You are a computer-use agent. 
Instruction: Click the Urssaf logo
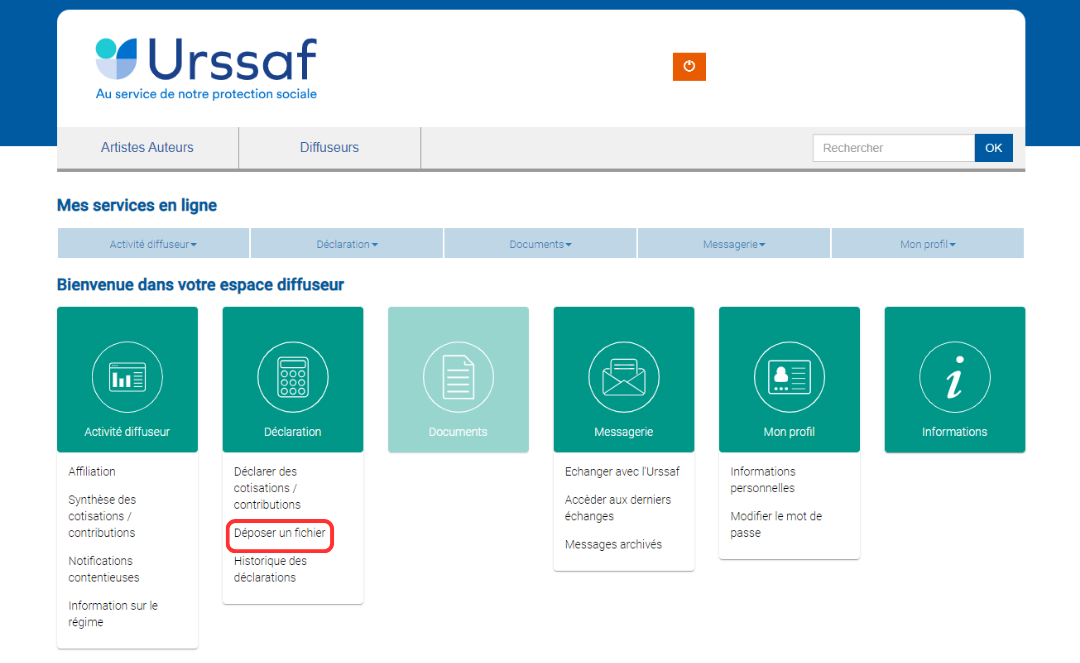coord(206,68)
